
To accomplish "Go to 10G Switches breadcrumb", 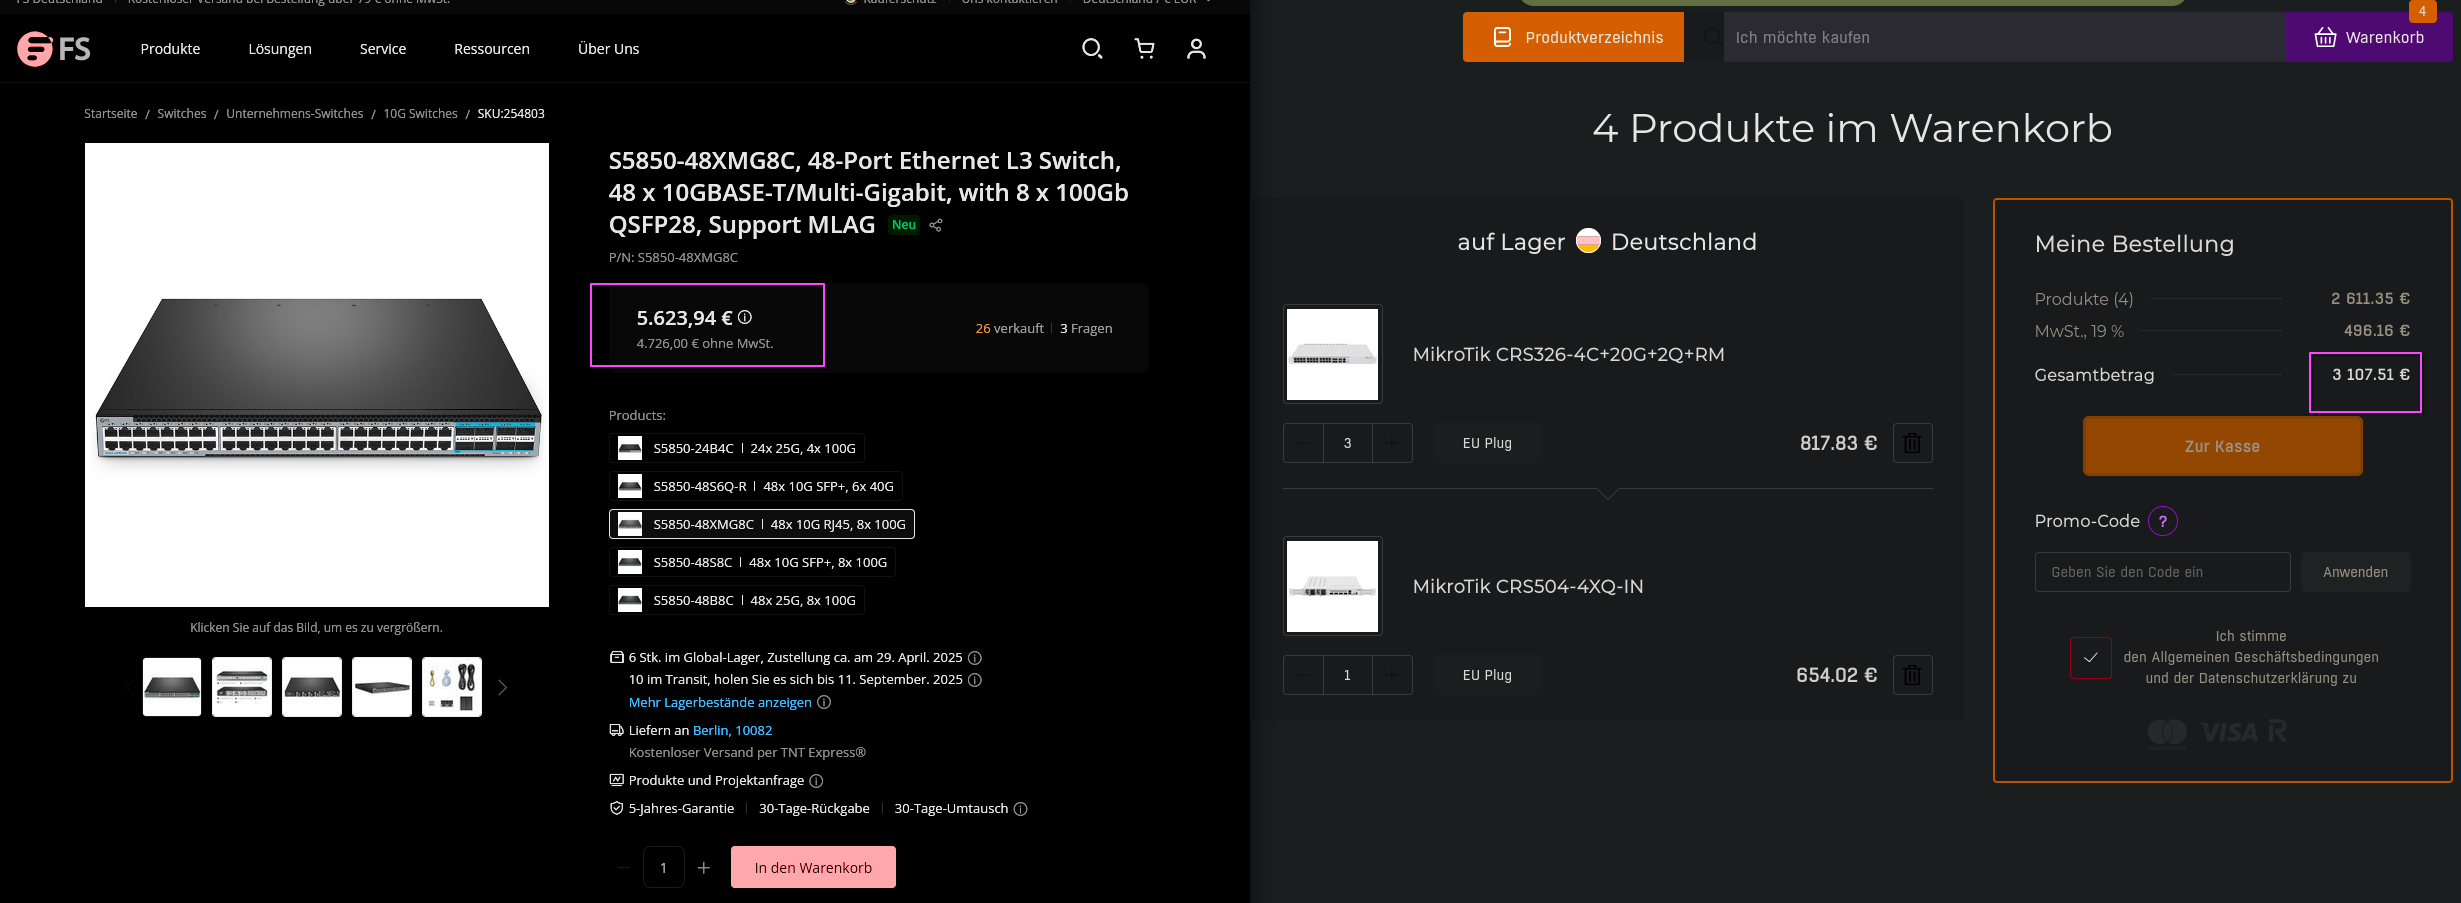I will [421, 114].
